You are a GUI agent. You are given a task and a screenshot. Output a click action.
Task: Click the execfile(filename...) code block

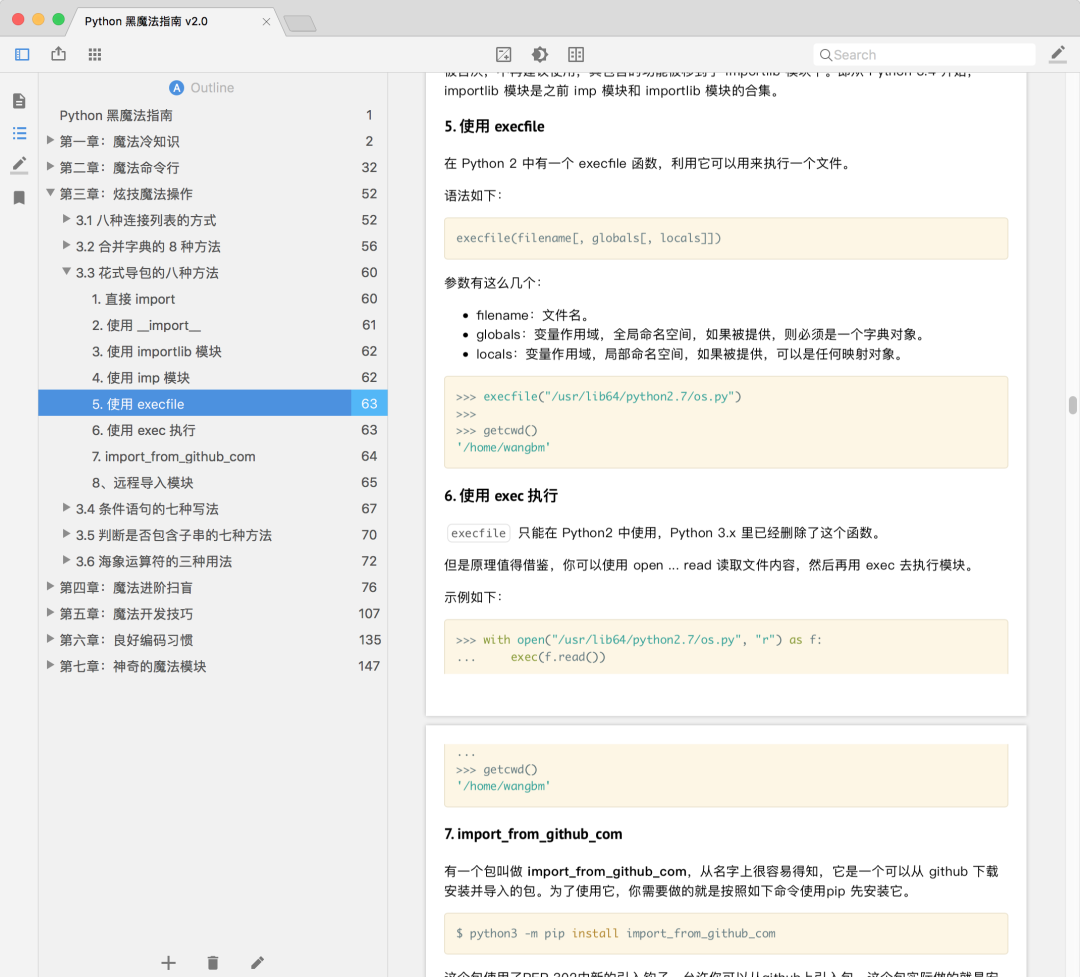(726, 238)
